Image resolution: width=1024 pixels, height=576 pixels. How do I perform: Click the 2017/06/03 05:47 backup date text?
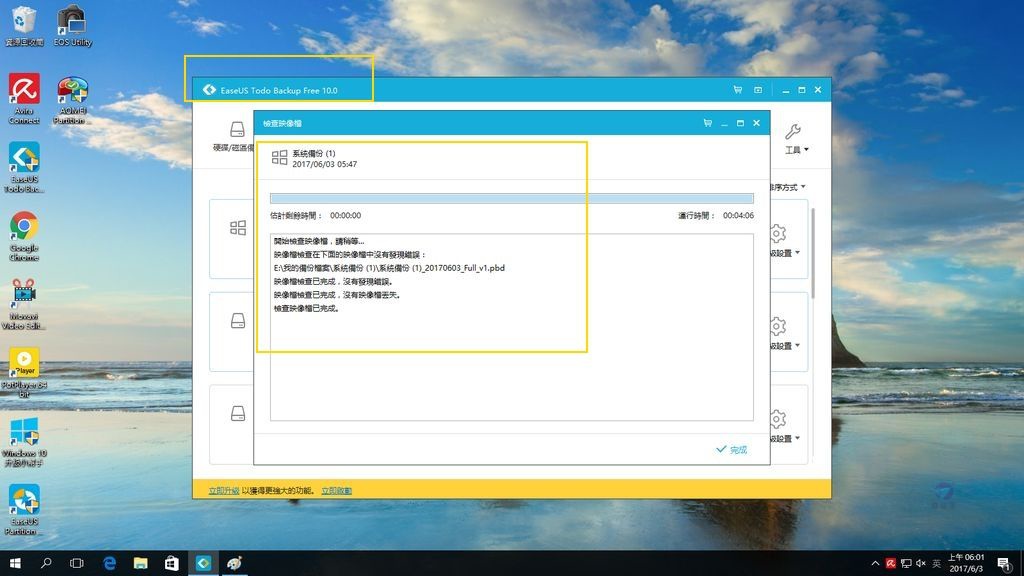[x=325, y=165]
